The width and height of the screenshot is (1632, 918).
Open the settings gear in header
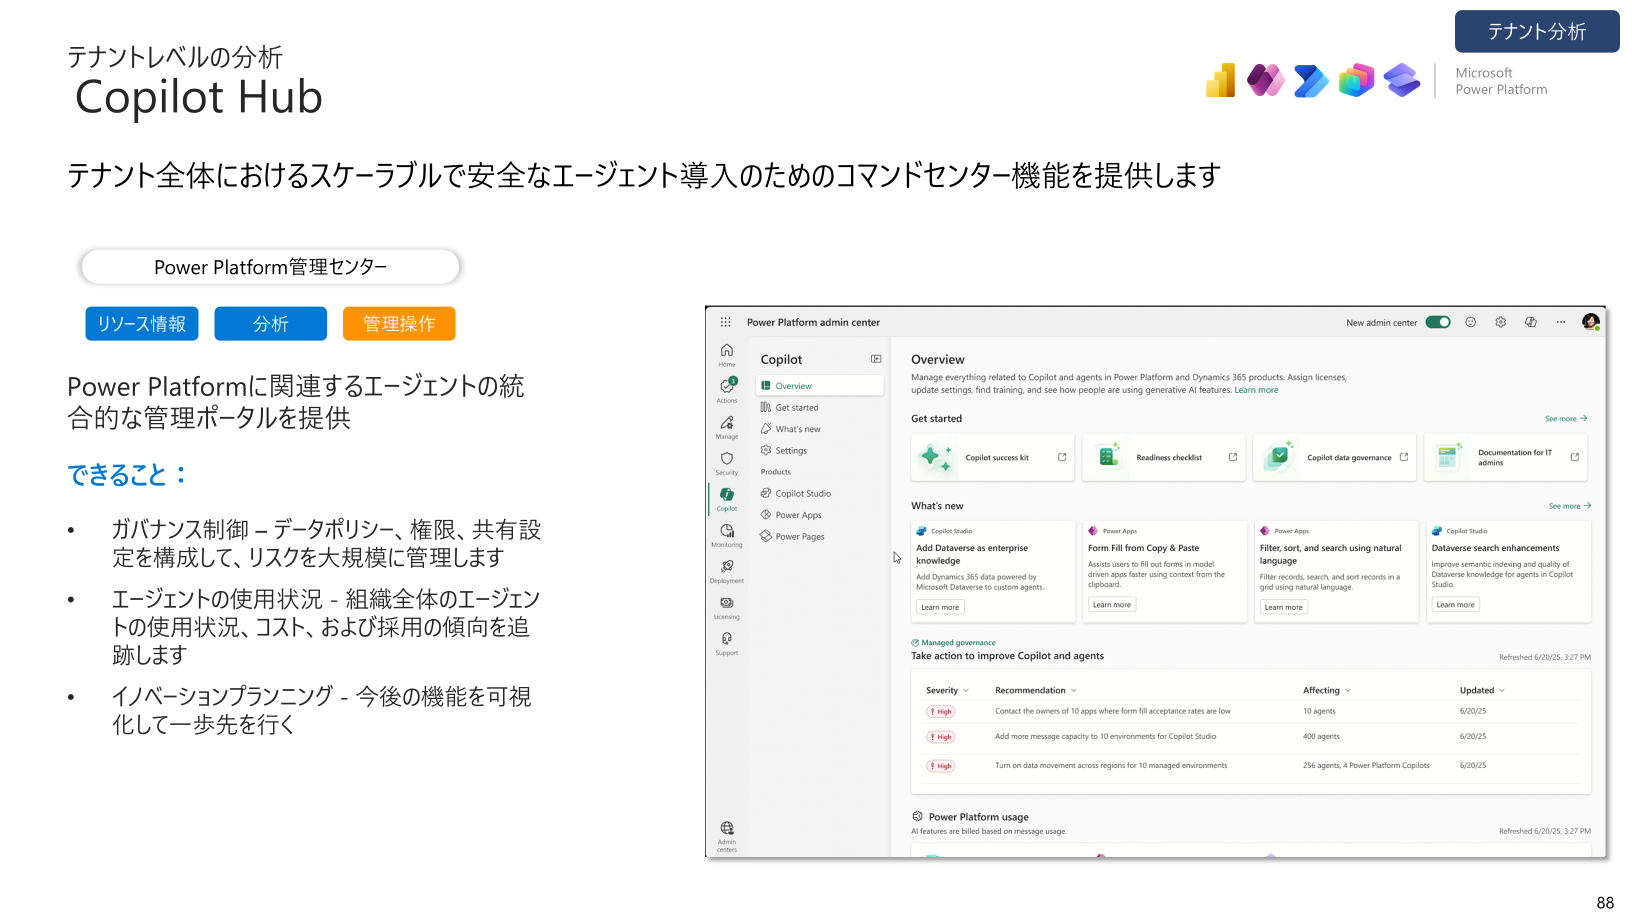coord(1501,322)
